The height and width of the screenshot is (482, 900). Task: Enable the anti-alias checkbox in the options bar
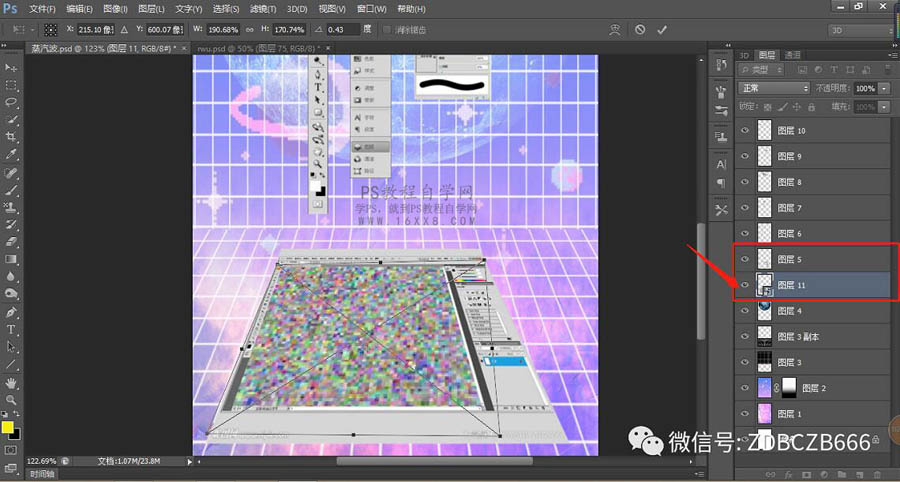coord(387,30)
